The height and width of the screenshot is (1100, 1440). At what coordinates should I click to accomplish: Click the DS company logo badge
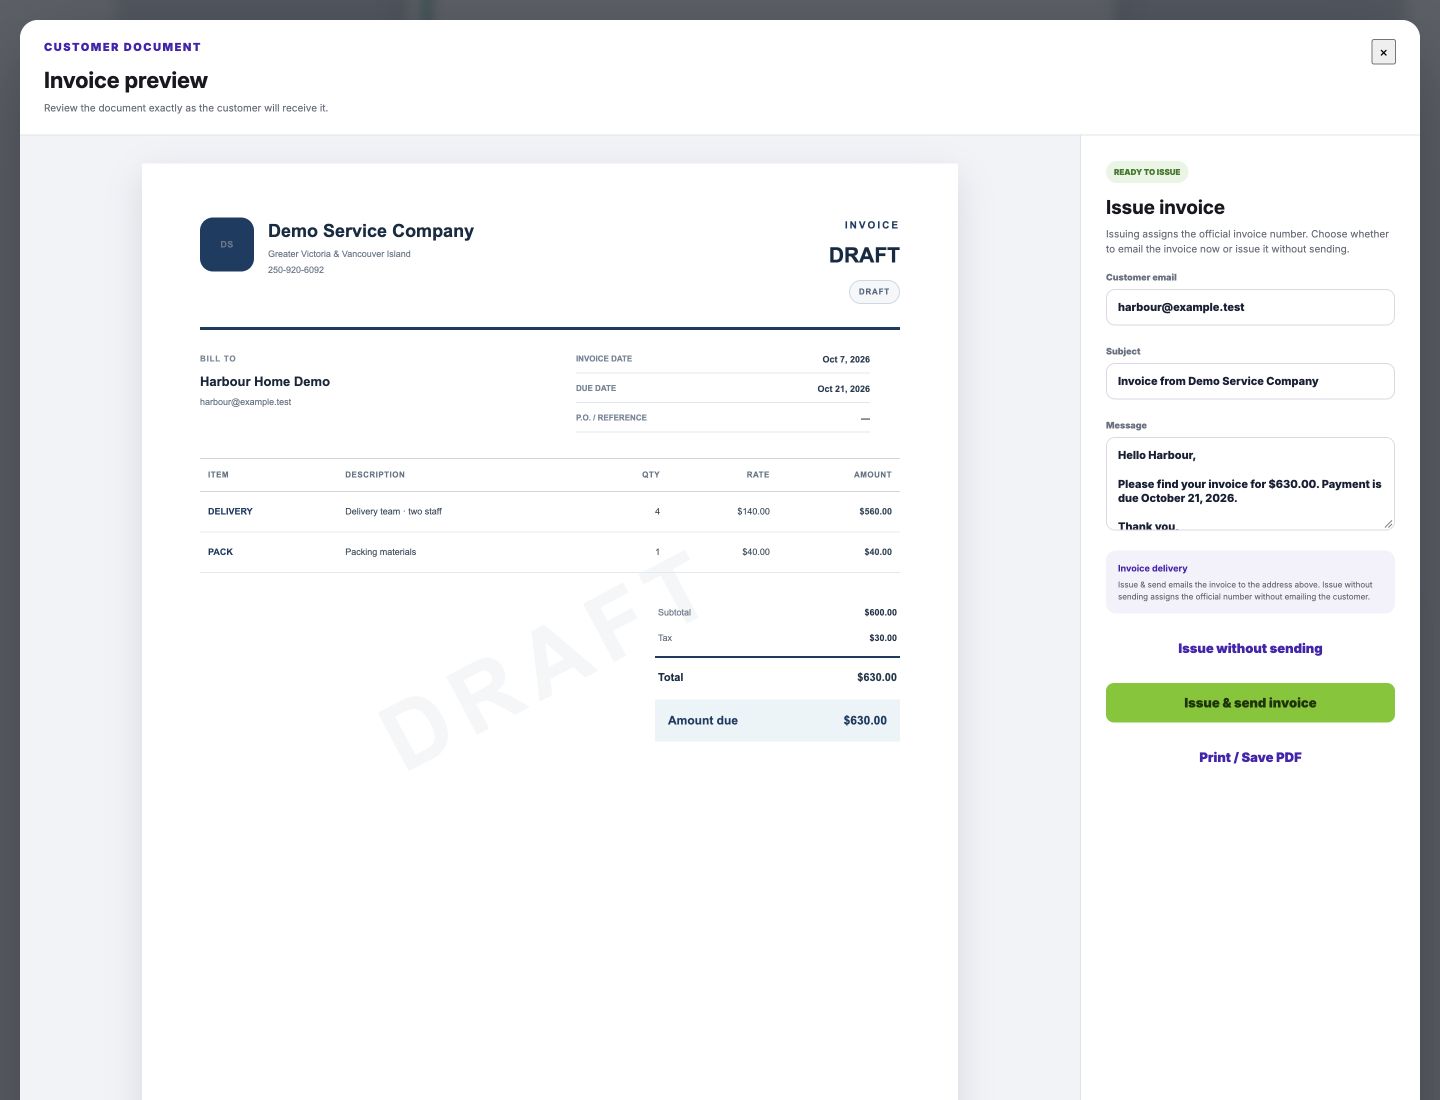[x=227, y=244]
